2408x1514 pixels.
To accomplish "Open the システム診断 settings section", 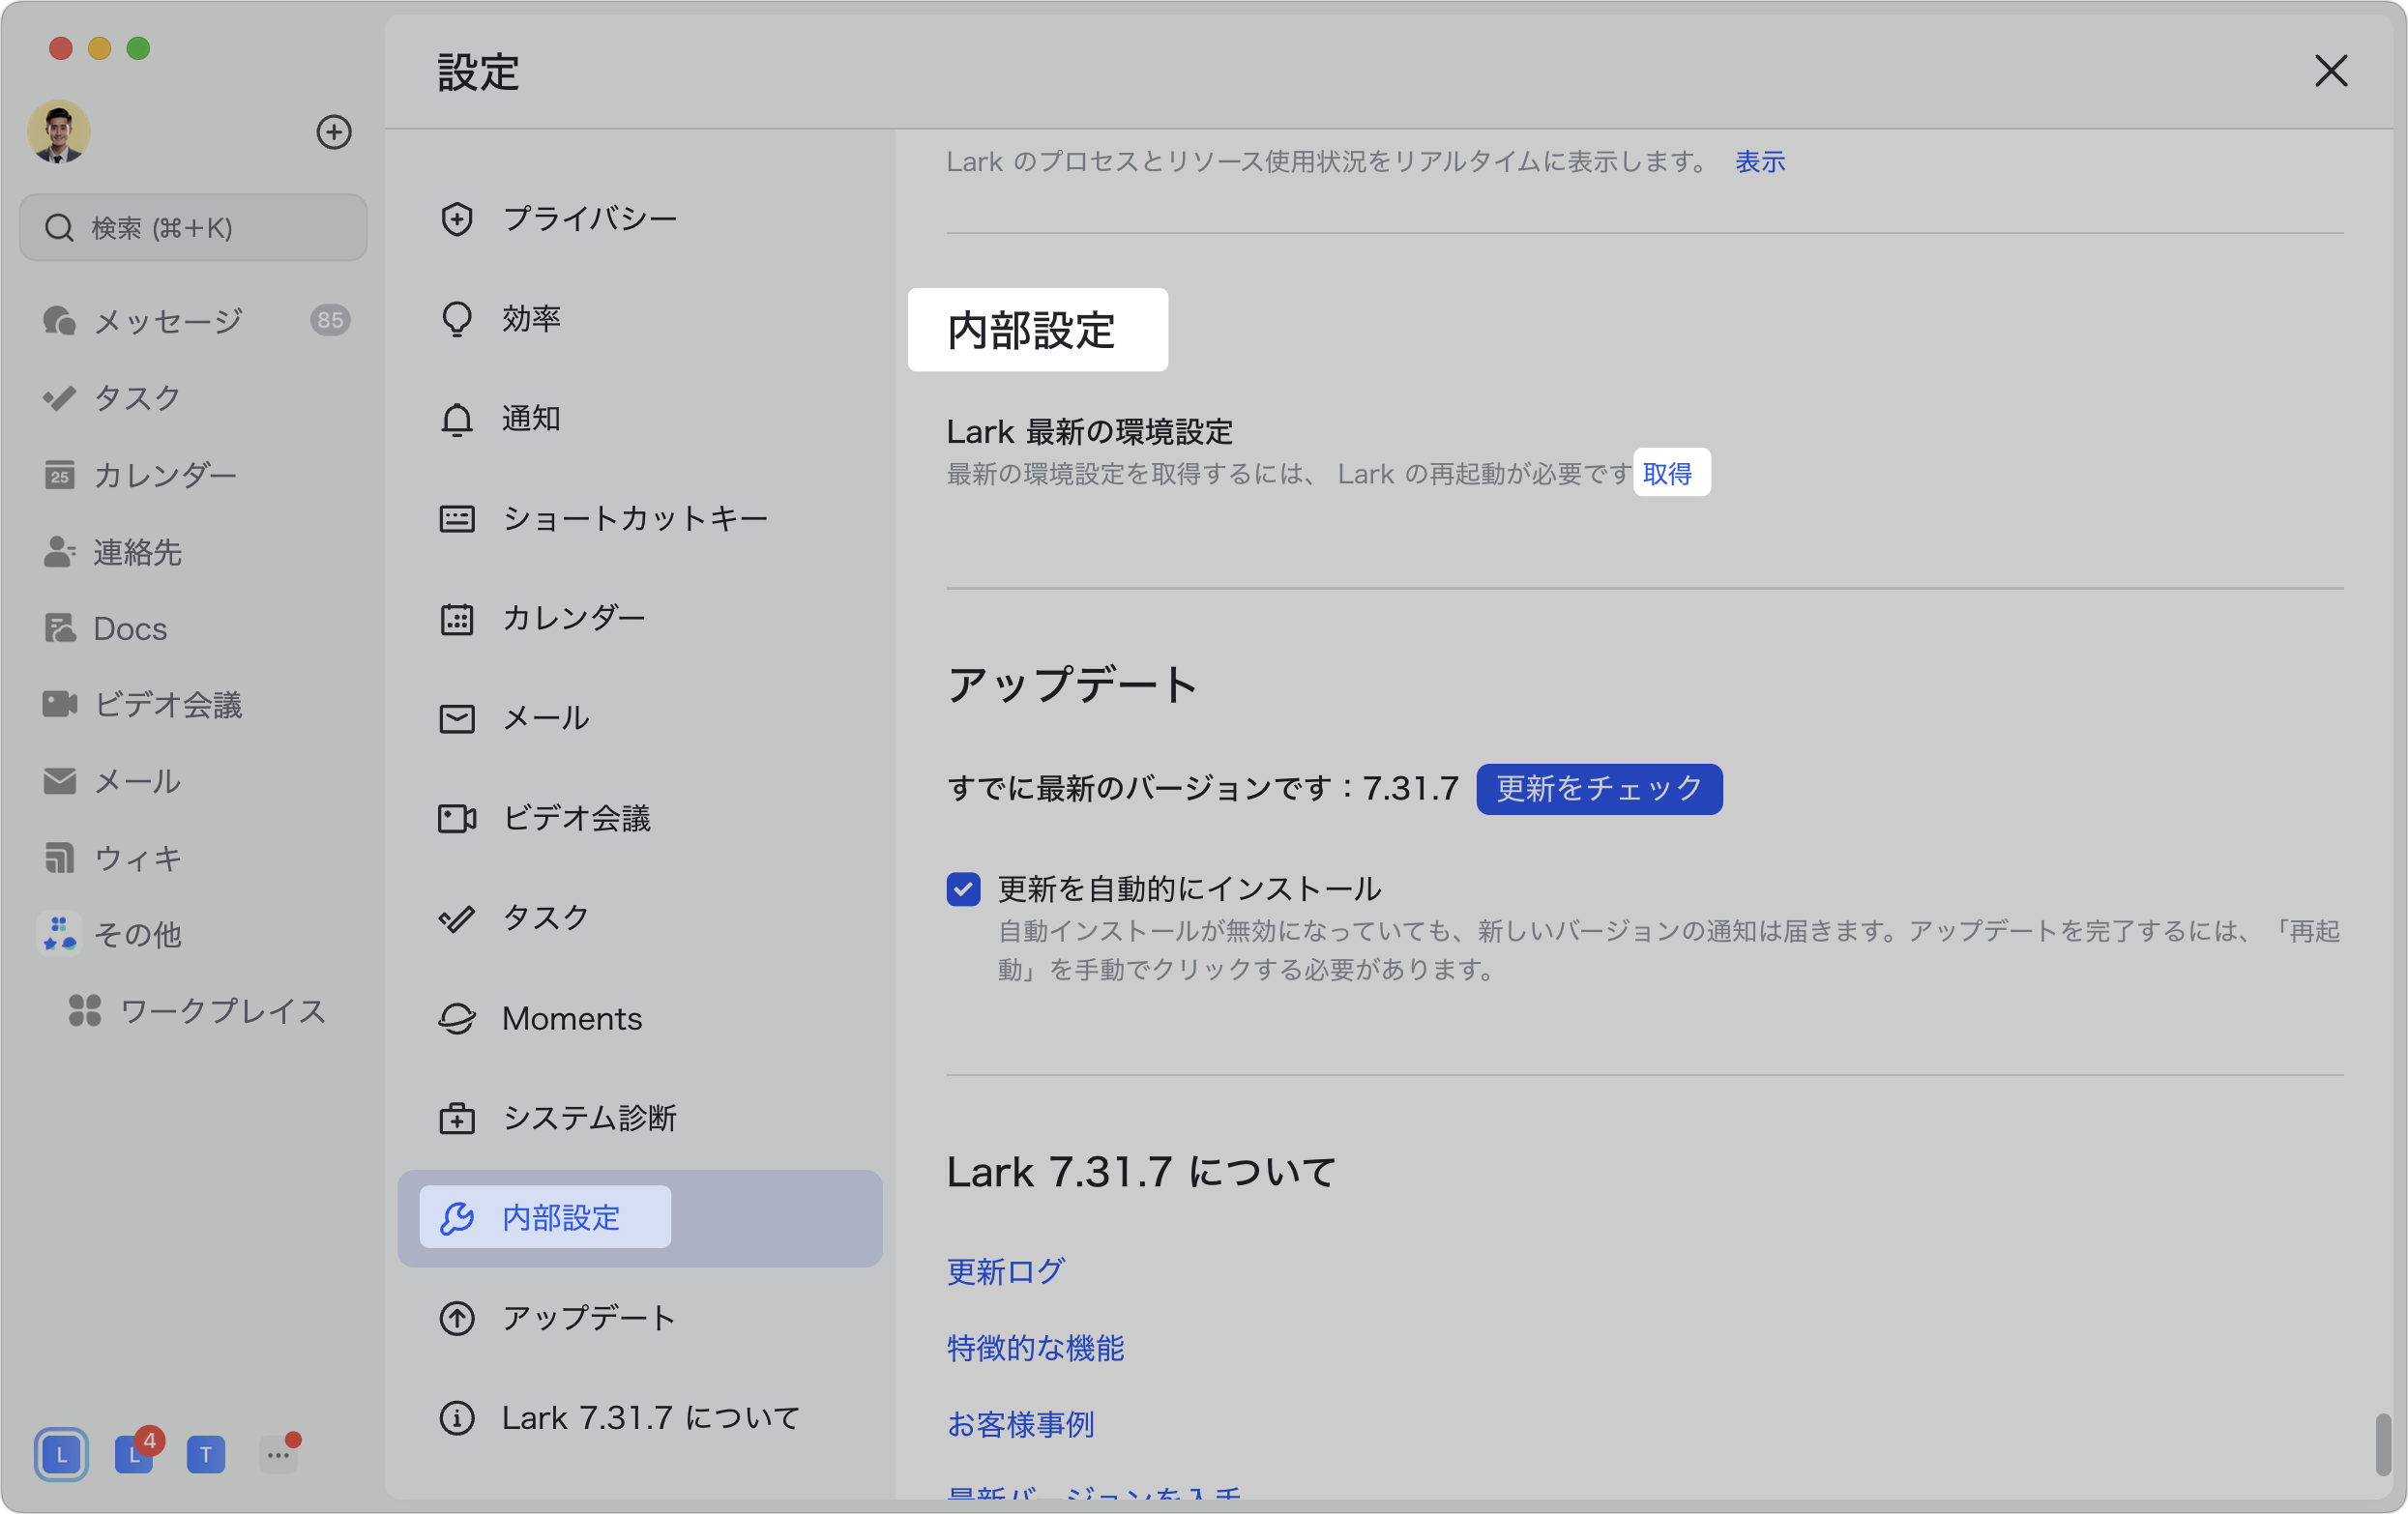I will pos(589,1118).
